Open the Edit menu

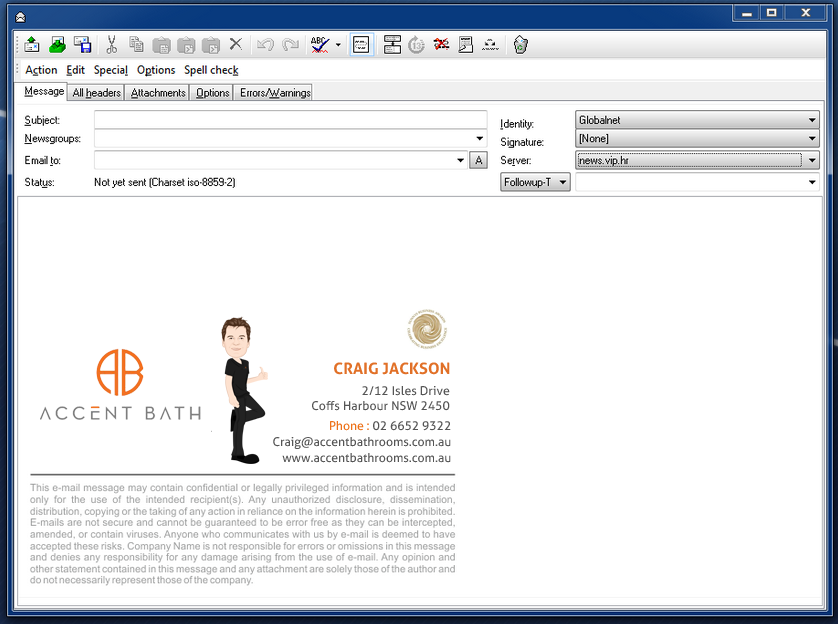coord(75,70)
